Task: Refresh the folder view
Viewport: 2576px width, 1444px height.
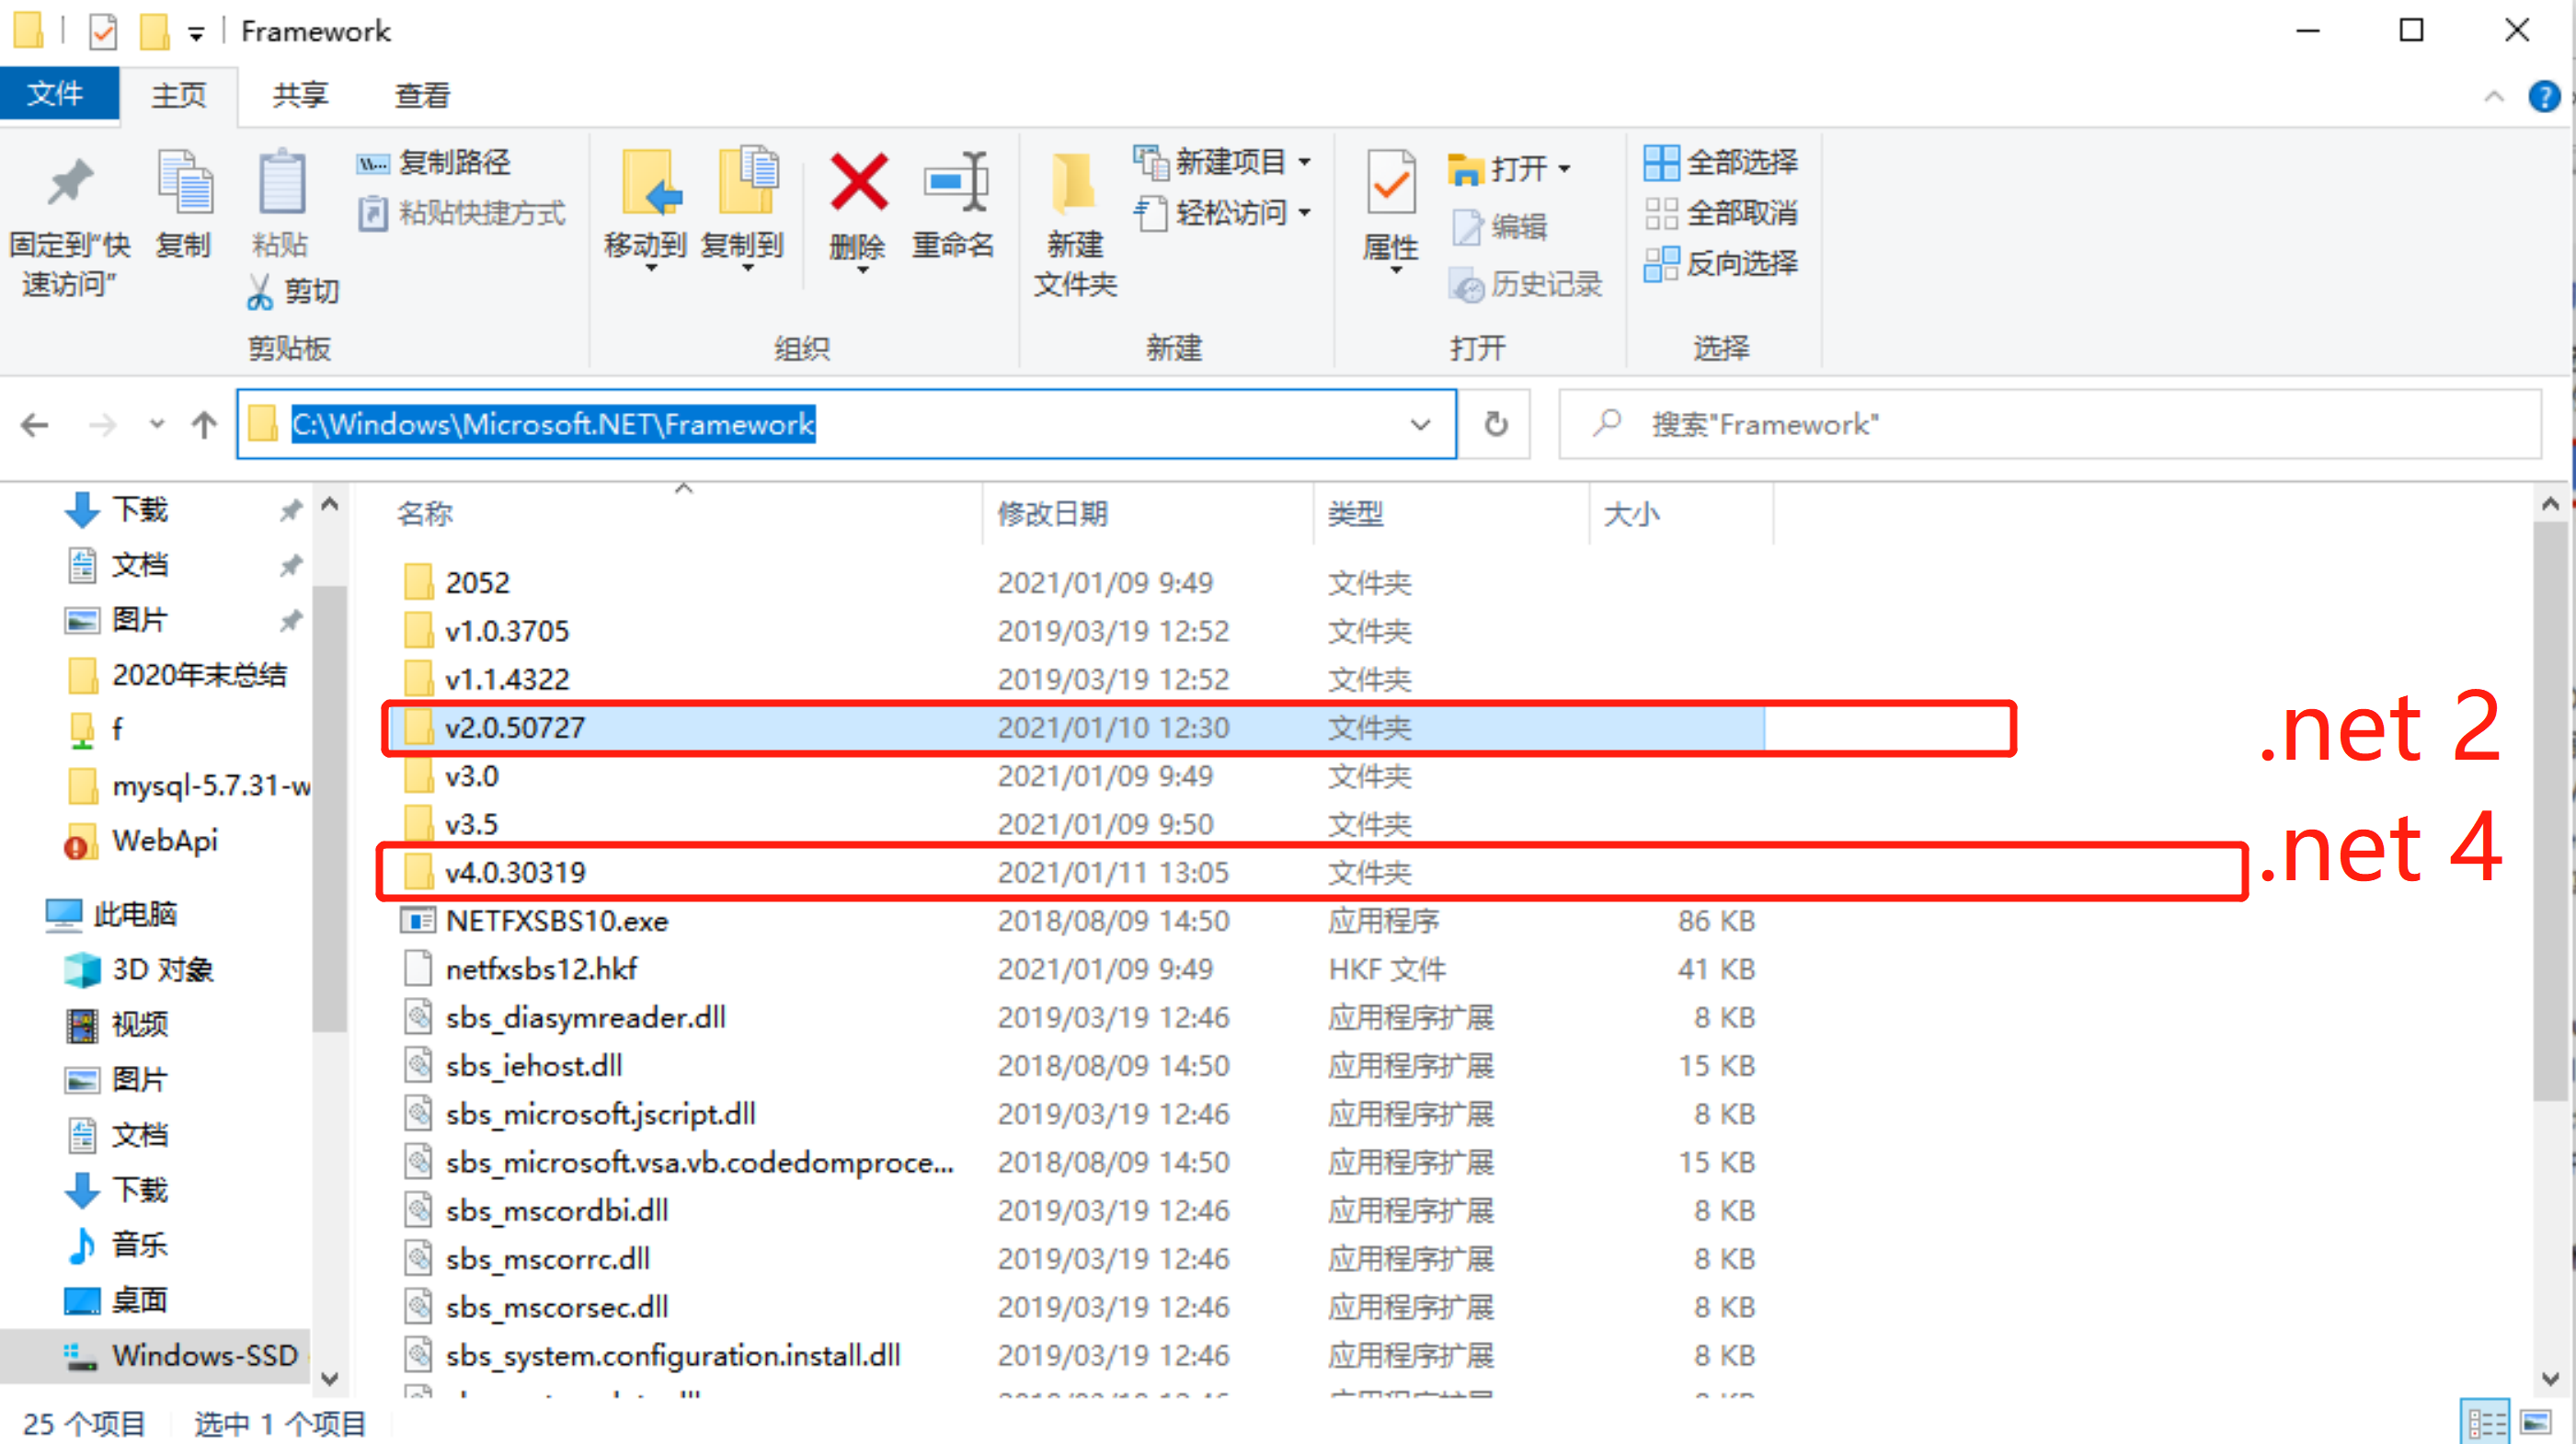Action: click(1494, 424)
